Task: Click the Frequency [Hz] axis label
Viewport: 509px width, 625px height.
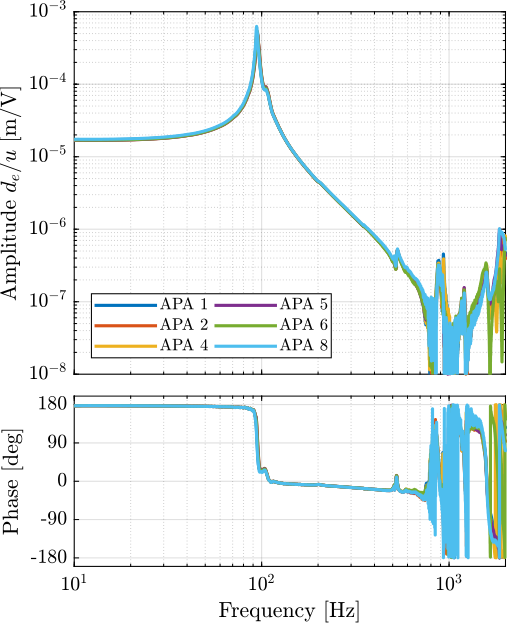Action: pyautogui.click(x=289, y=611)
